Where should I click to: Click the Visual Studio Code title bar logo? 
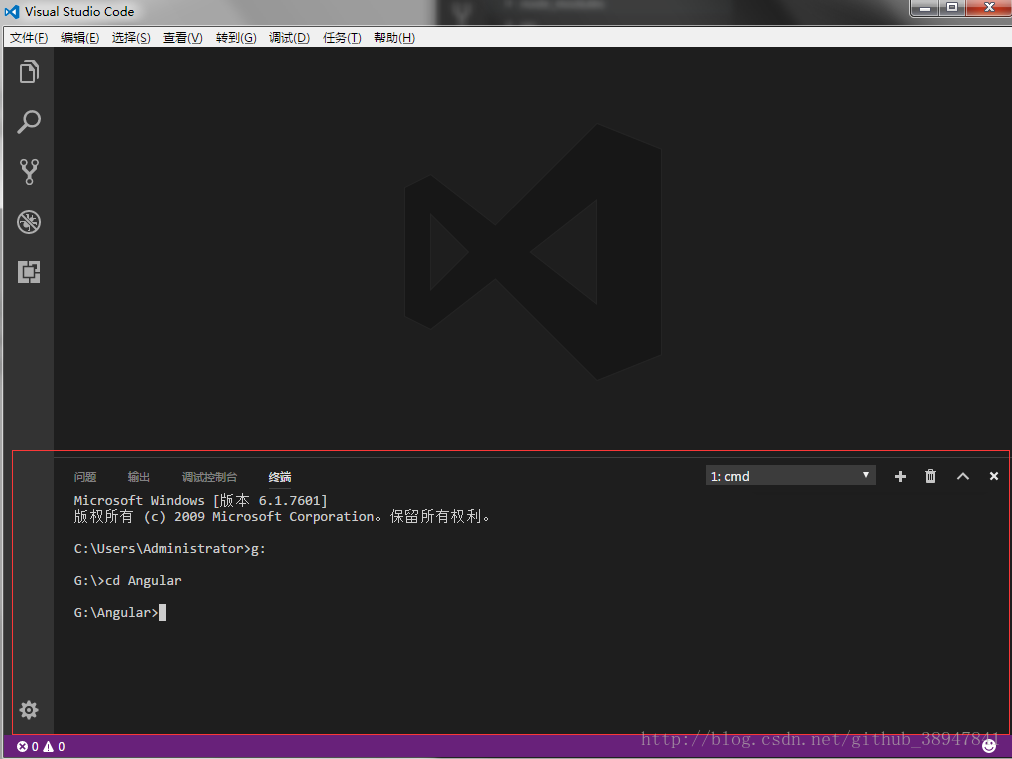12,12
